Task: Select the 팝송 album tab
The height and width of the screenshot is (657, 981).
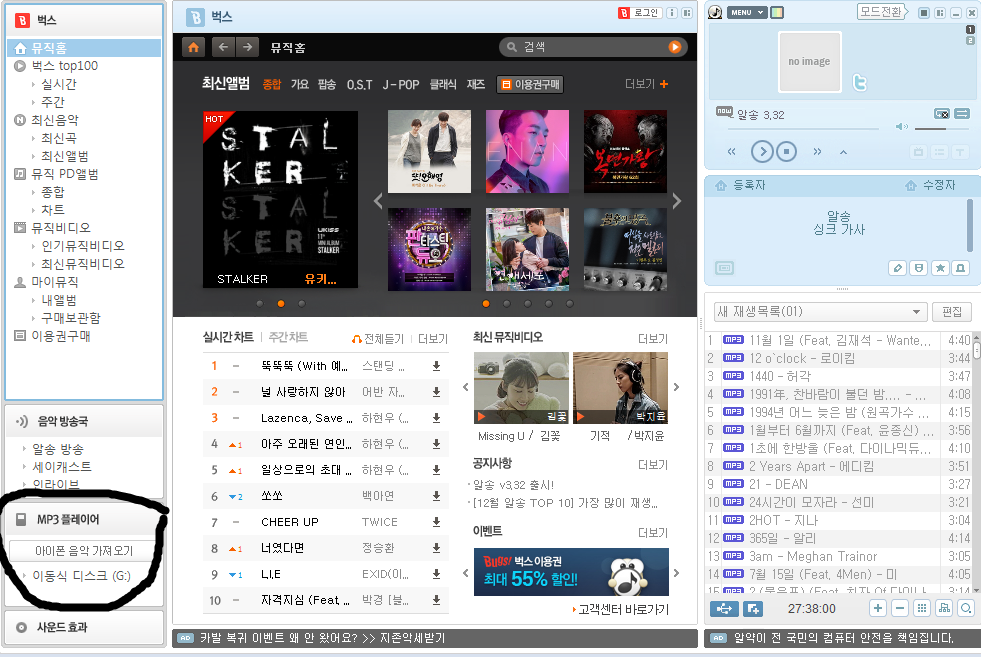Action: 327,84
